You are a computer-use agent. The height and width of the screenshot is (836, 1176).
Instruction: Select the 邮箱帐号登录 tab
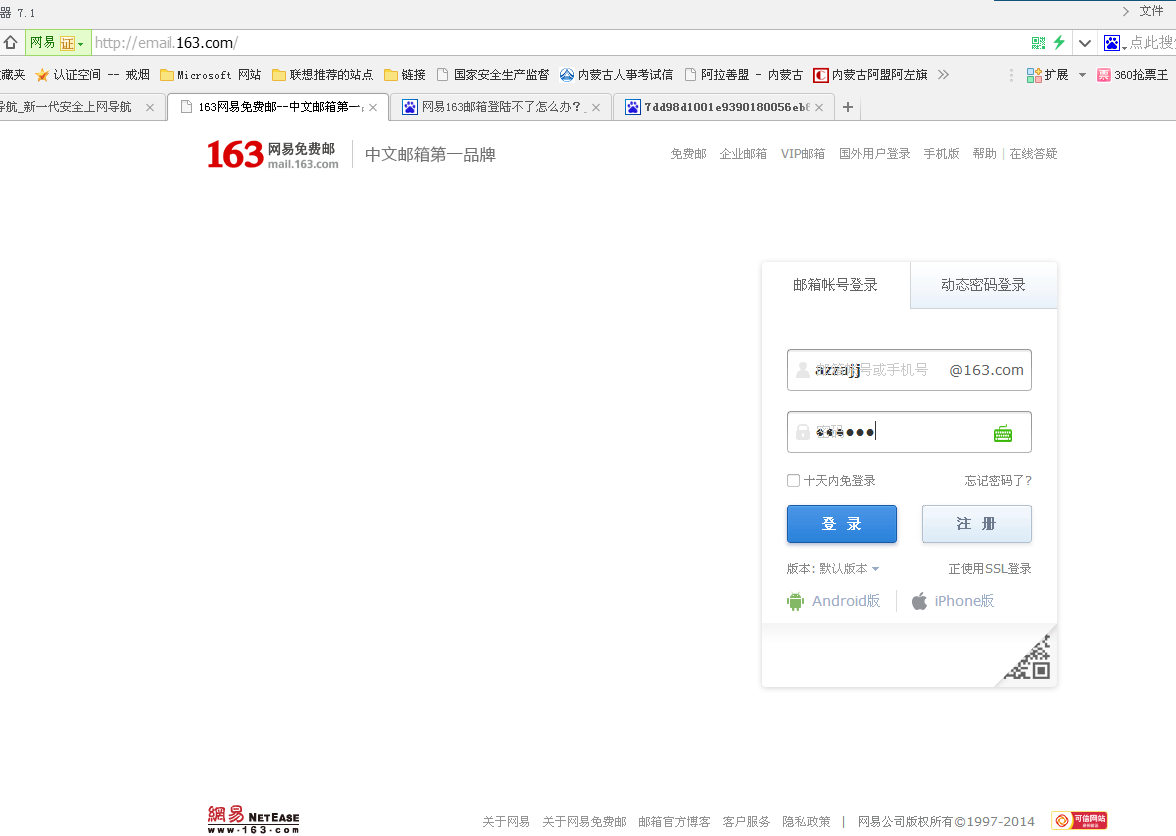point(836,285)
